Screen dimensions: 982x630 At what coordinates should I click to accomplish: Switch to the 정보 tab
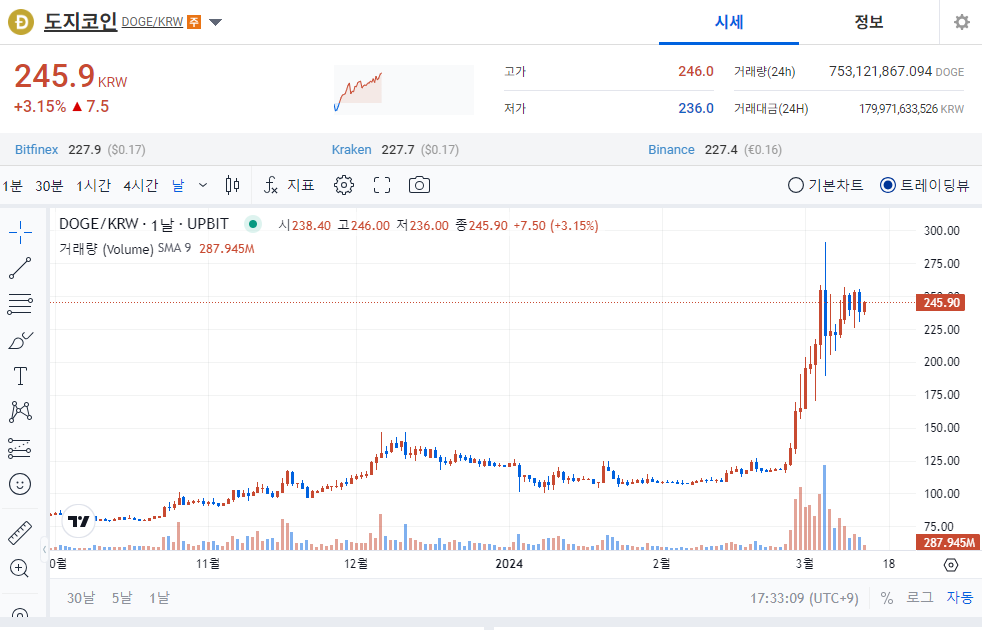point(869,23)
